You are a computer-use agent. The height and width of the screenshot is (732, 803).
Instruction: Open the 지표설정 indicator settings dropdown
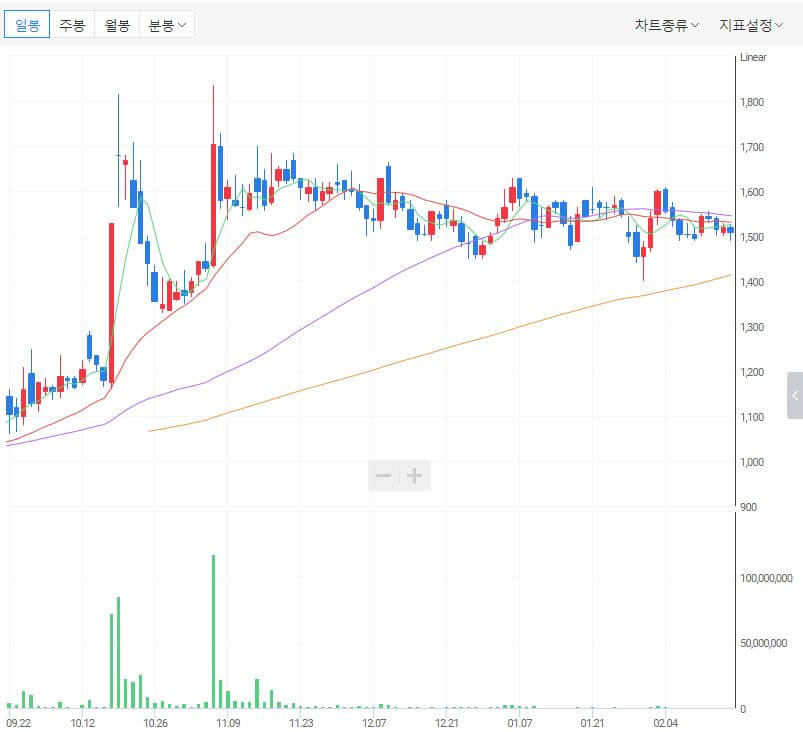point(751,25)
